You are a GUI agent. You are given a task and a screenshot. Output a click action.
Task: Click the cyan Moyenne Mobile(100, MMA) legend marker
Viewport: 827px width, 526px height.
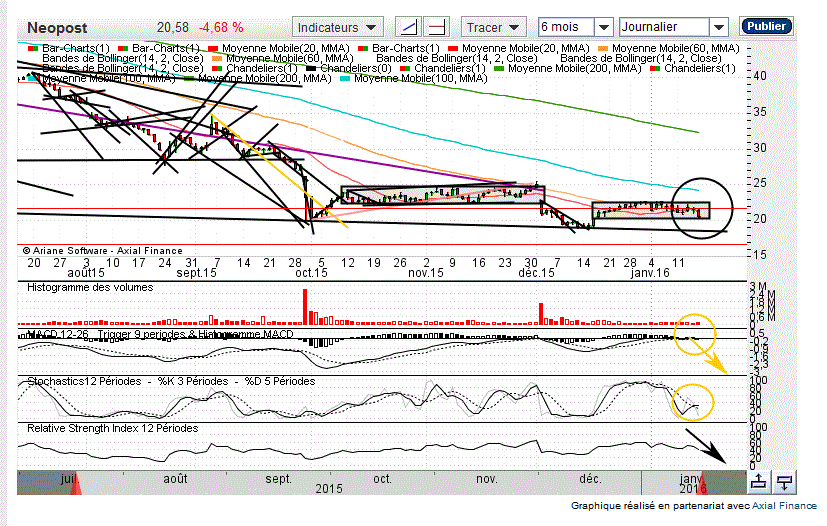coord(347,78)
